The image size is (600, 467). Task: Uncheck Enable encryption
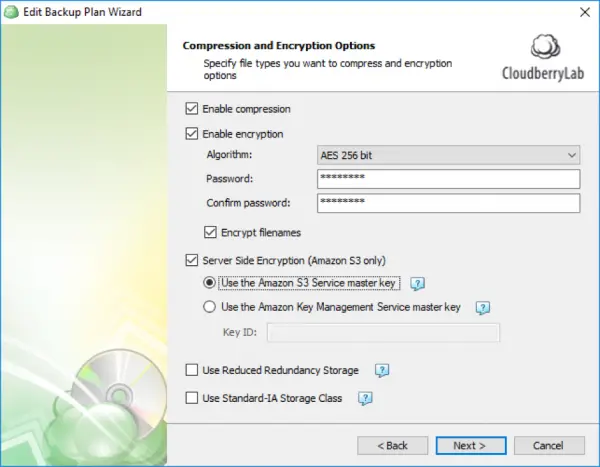point(192,134)
